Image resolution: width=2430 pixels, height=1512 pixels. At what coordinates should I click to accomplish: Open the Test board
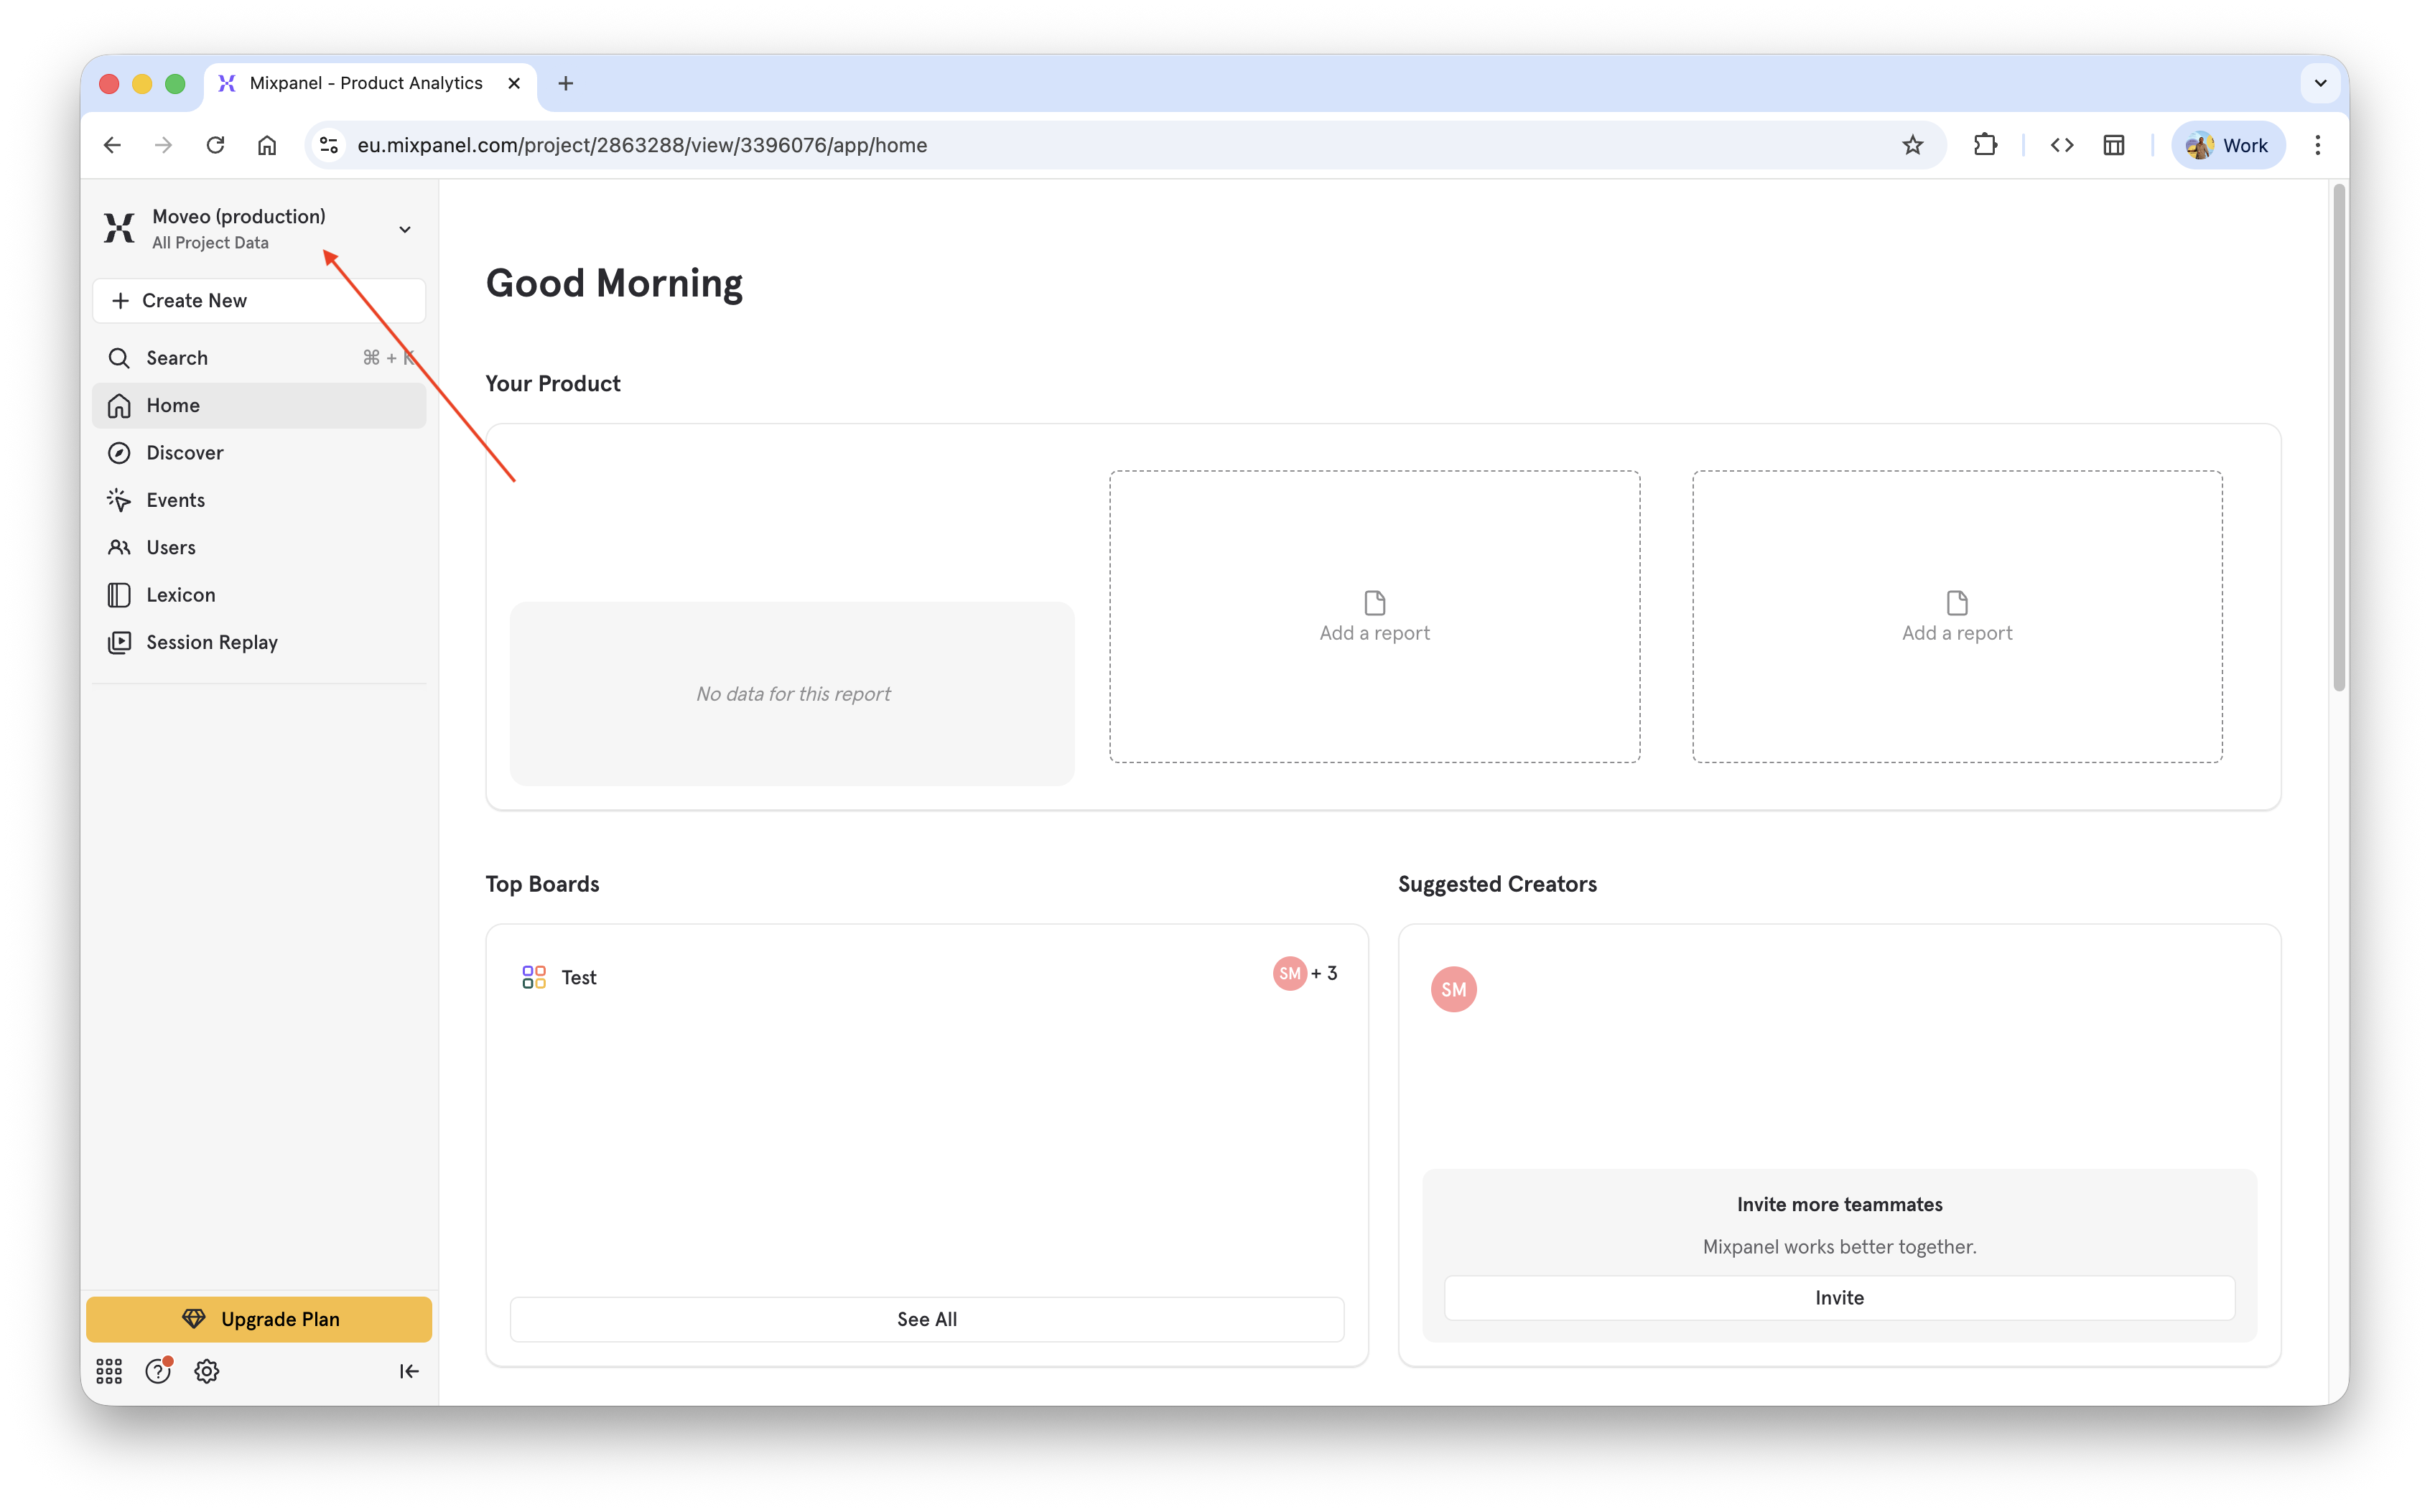tap(579, 977)
